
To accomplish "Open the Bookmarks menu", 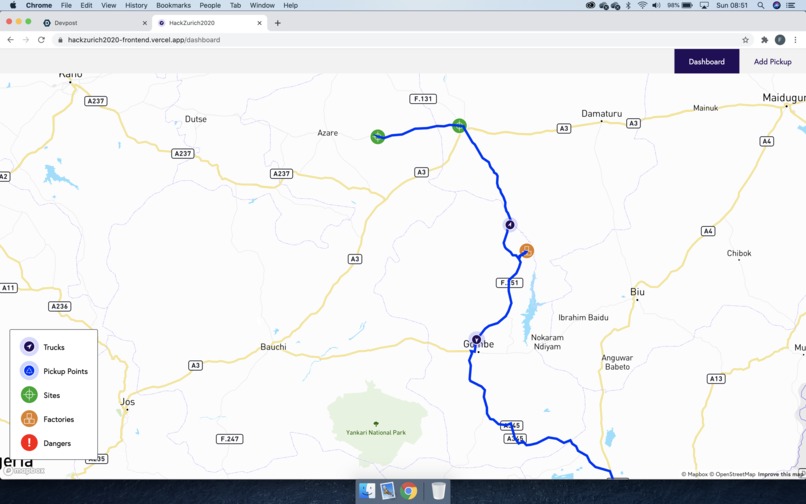I will pos(173,5).
